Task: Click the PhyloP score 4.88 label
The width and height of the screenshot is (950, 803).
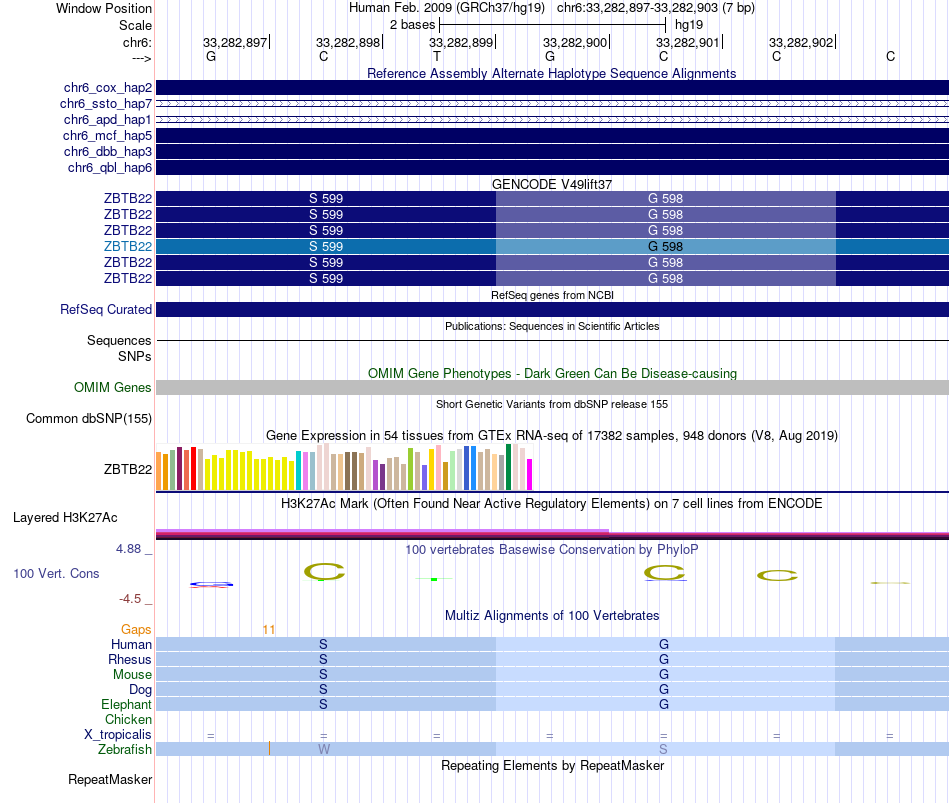Action: pyautogui.click(x=128, y=549)
